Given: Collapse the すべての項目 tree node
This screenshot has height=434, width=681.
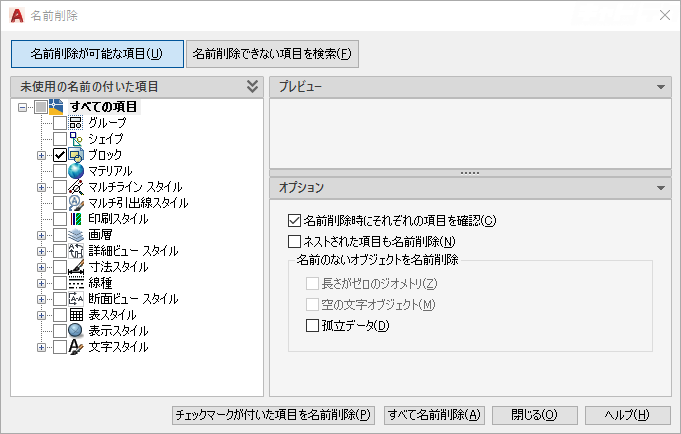Looking at the screenshot, I should click(22, 107).
